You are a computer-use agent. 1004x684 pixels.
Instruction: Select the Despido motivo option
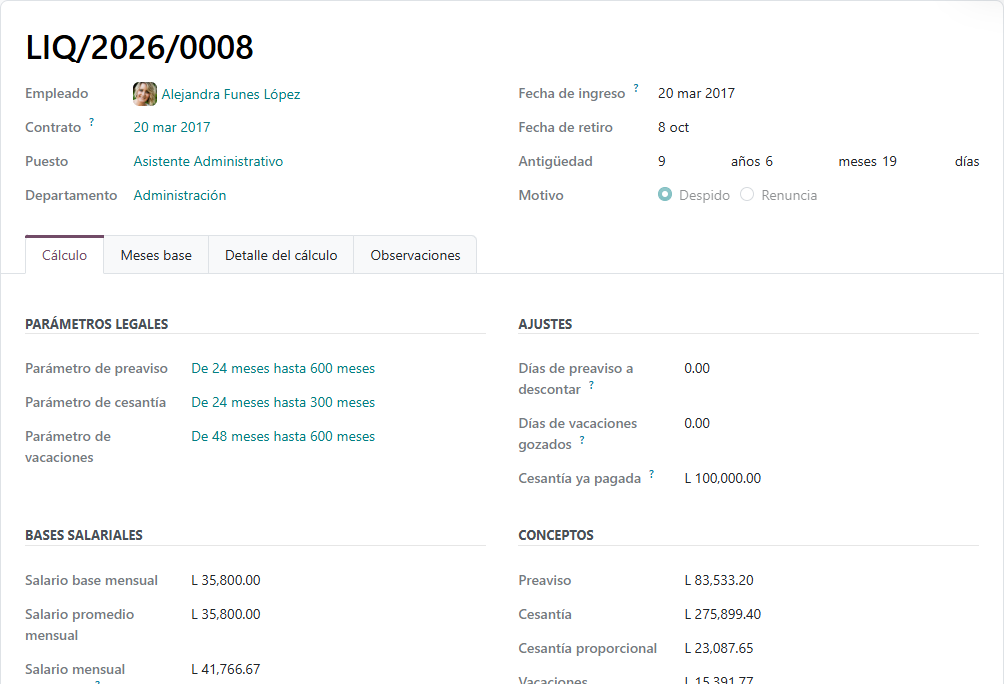(x=665, y=194)
